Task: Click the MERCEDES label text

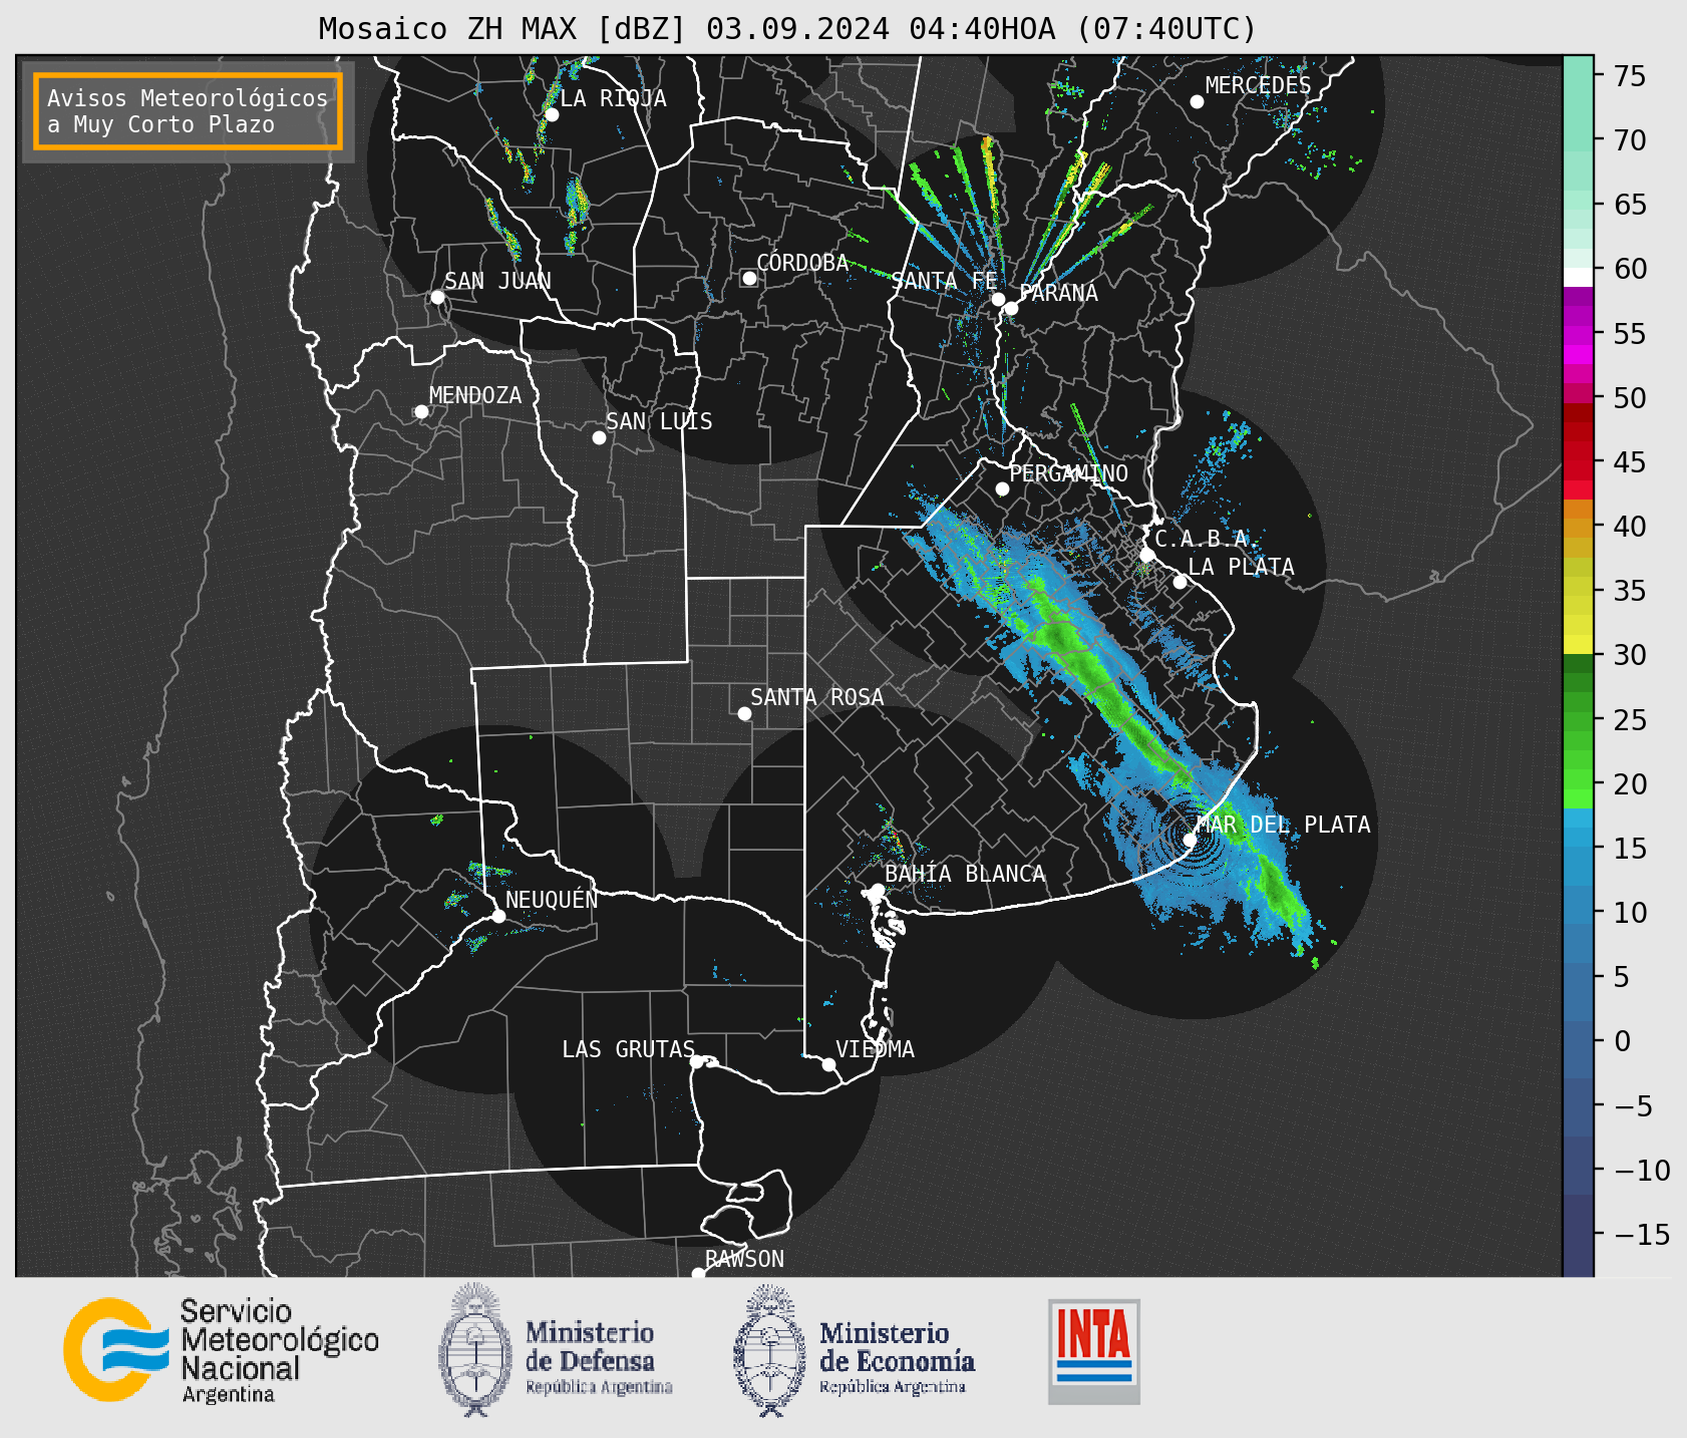Action: 1258,86
